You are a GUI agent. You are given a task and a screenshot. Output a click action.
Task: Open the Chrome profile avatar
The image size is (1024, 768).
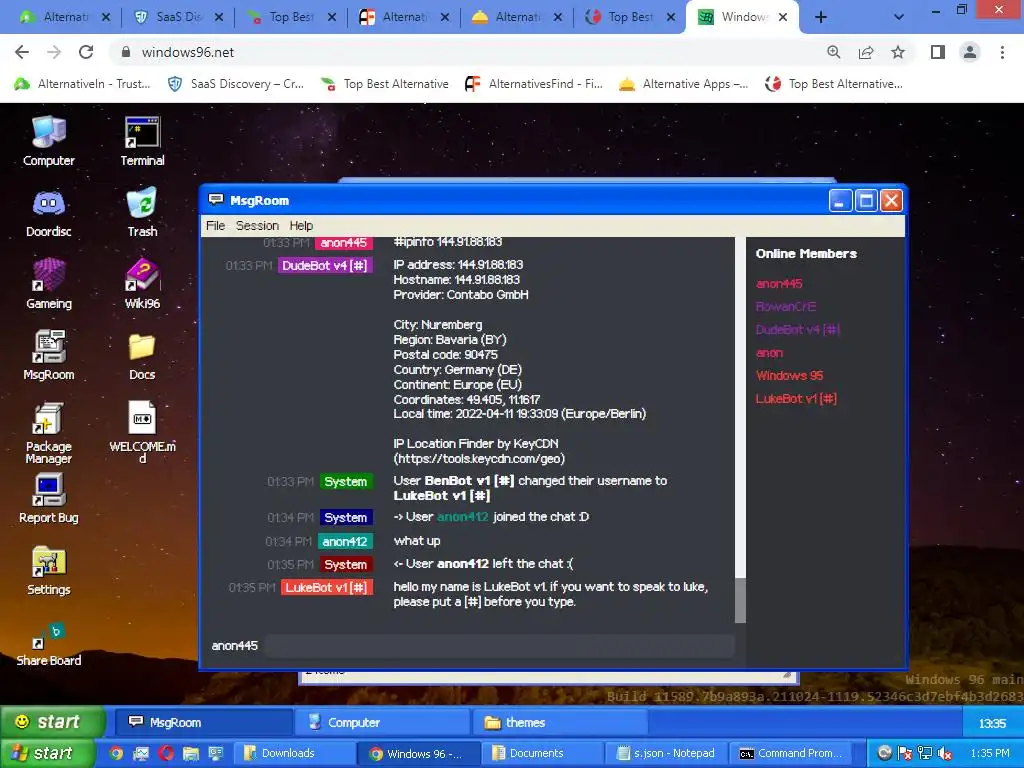tap(970, 52)
